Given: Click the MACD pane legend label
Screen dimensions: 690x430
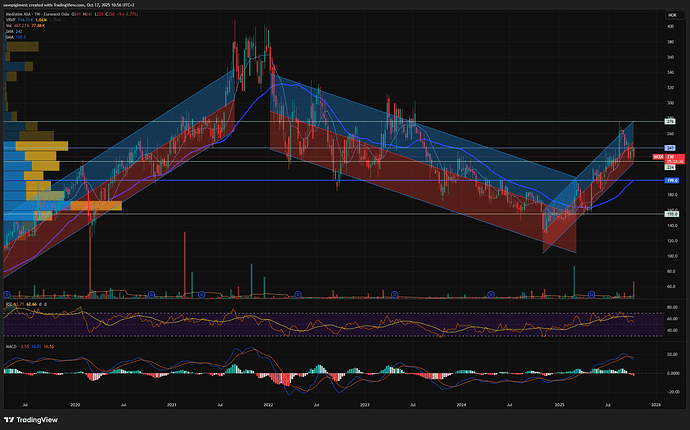Looking at the screenshot, I should pos(10,346).
